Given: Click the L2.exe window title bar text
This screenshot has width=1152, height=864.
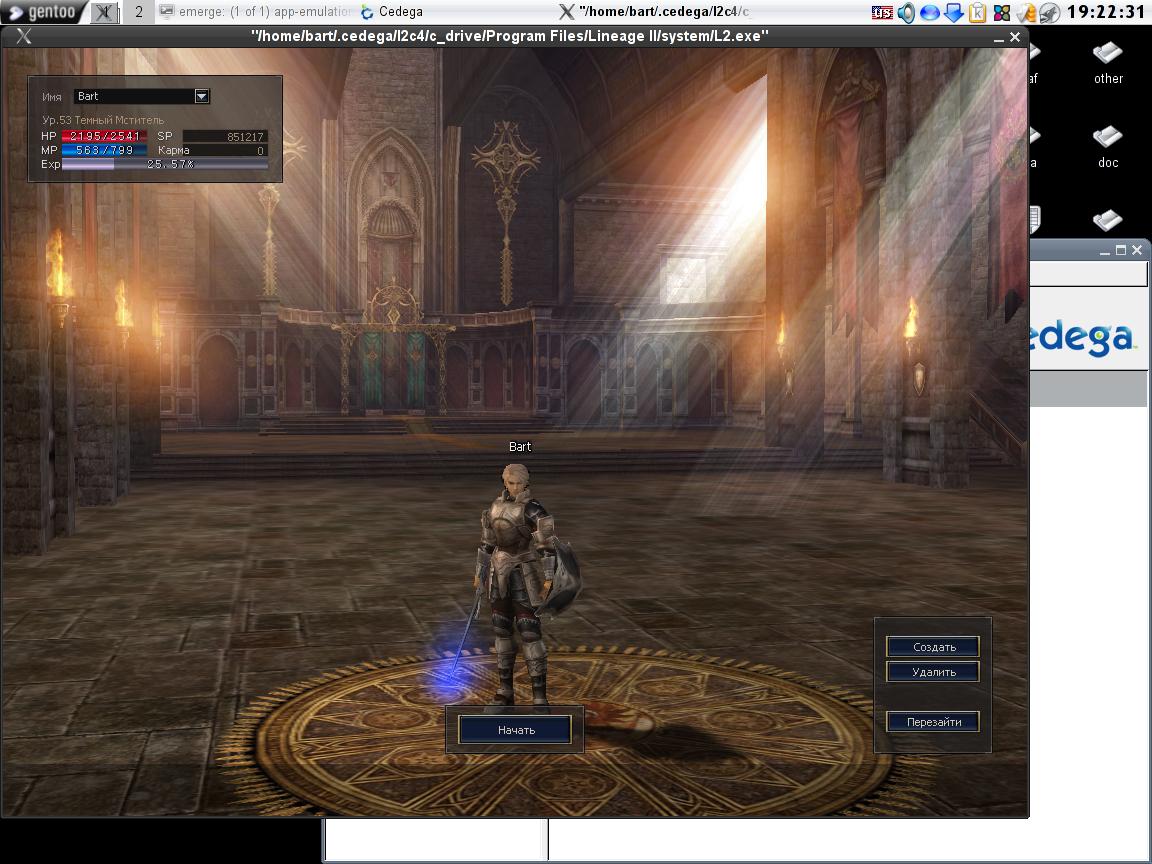Looking at the screenshot, I should (x=510, y=36).
